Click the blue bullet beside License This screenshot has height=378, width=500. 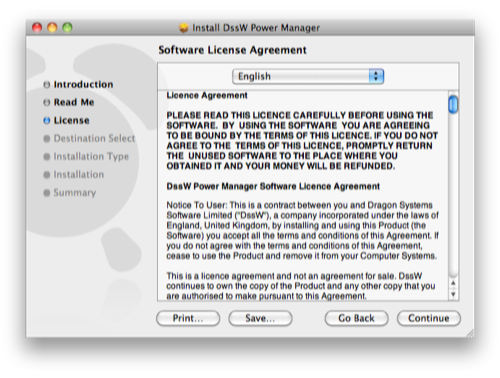point(47,121)
